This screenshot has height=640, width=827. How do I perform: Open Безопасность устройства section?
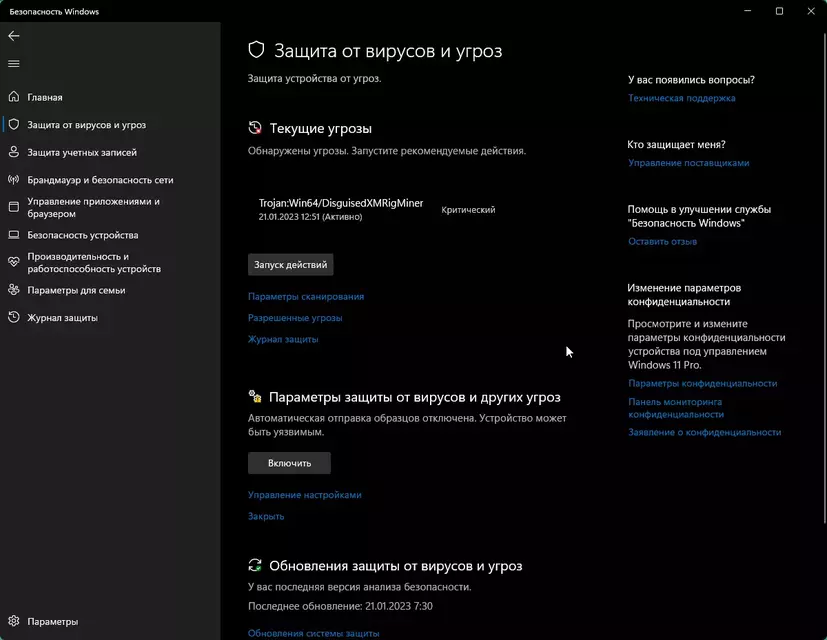[83, 235]
